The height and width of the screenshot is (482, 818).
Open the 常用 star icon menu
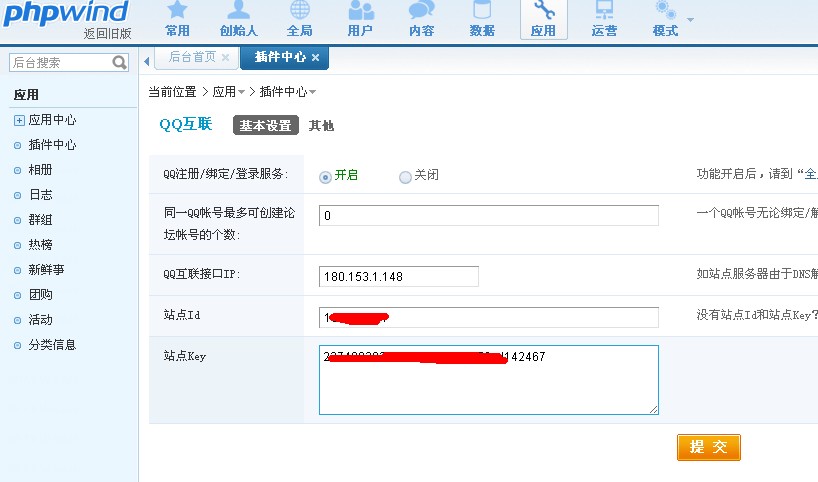click(x=177, y=19)
